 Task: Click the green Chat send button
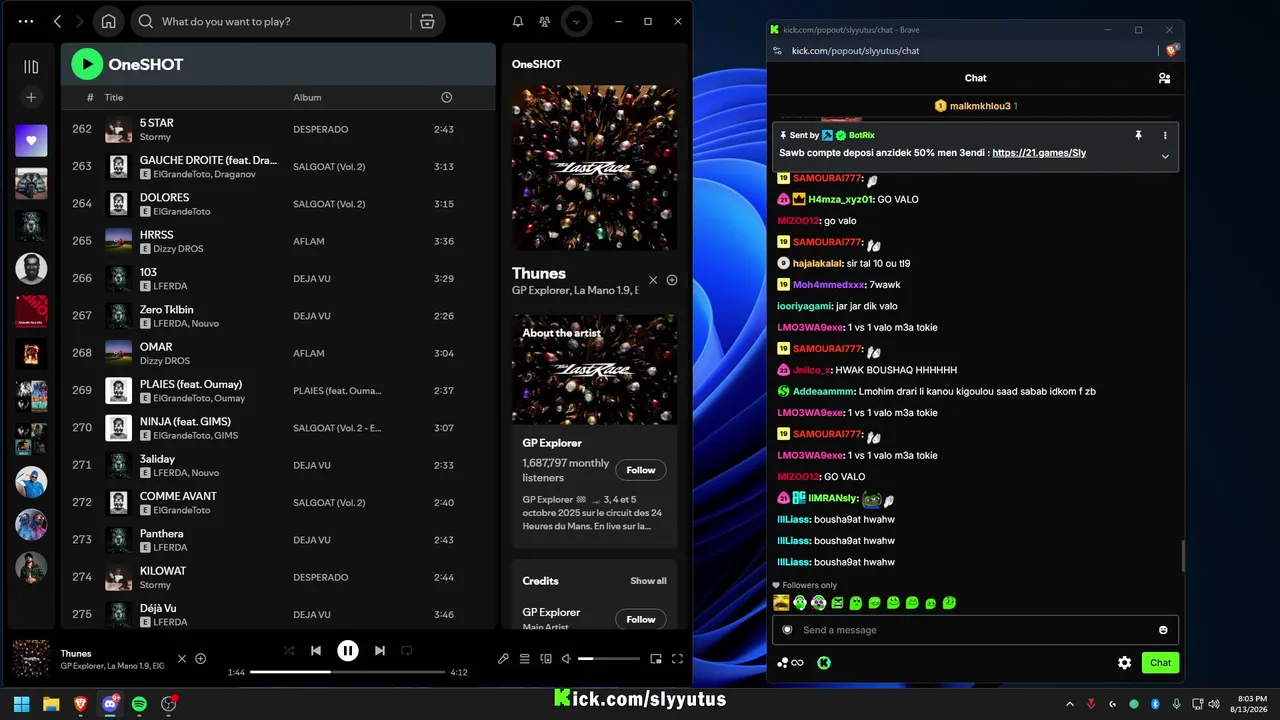point(1160,662)
